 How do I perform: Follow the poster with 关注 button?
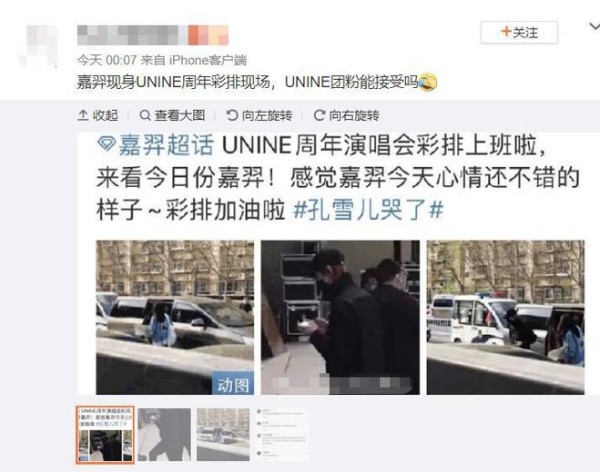tap(519, 33)
